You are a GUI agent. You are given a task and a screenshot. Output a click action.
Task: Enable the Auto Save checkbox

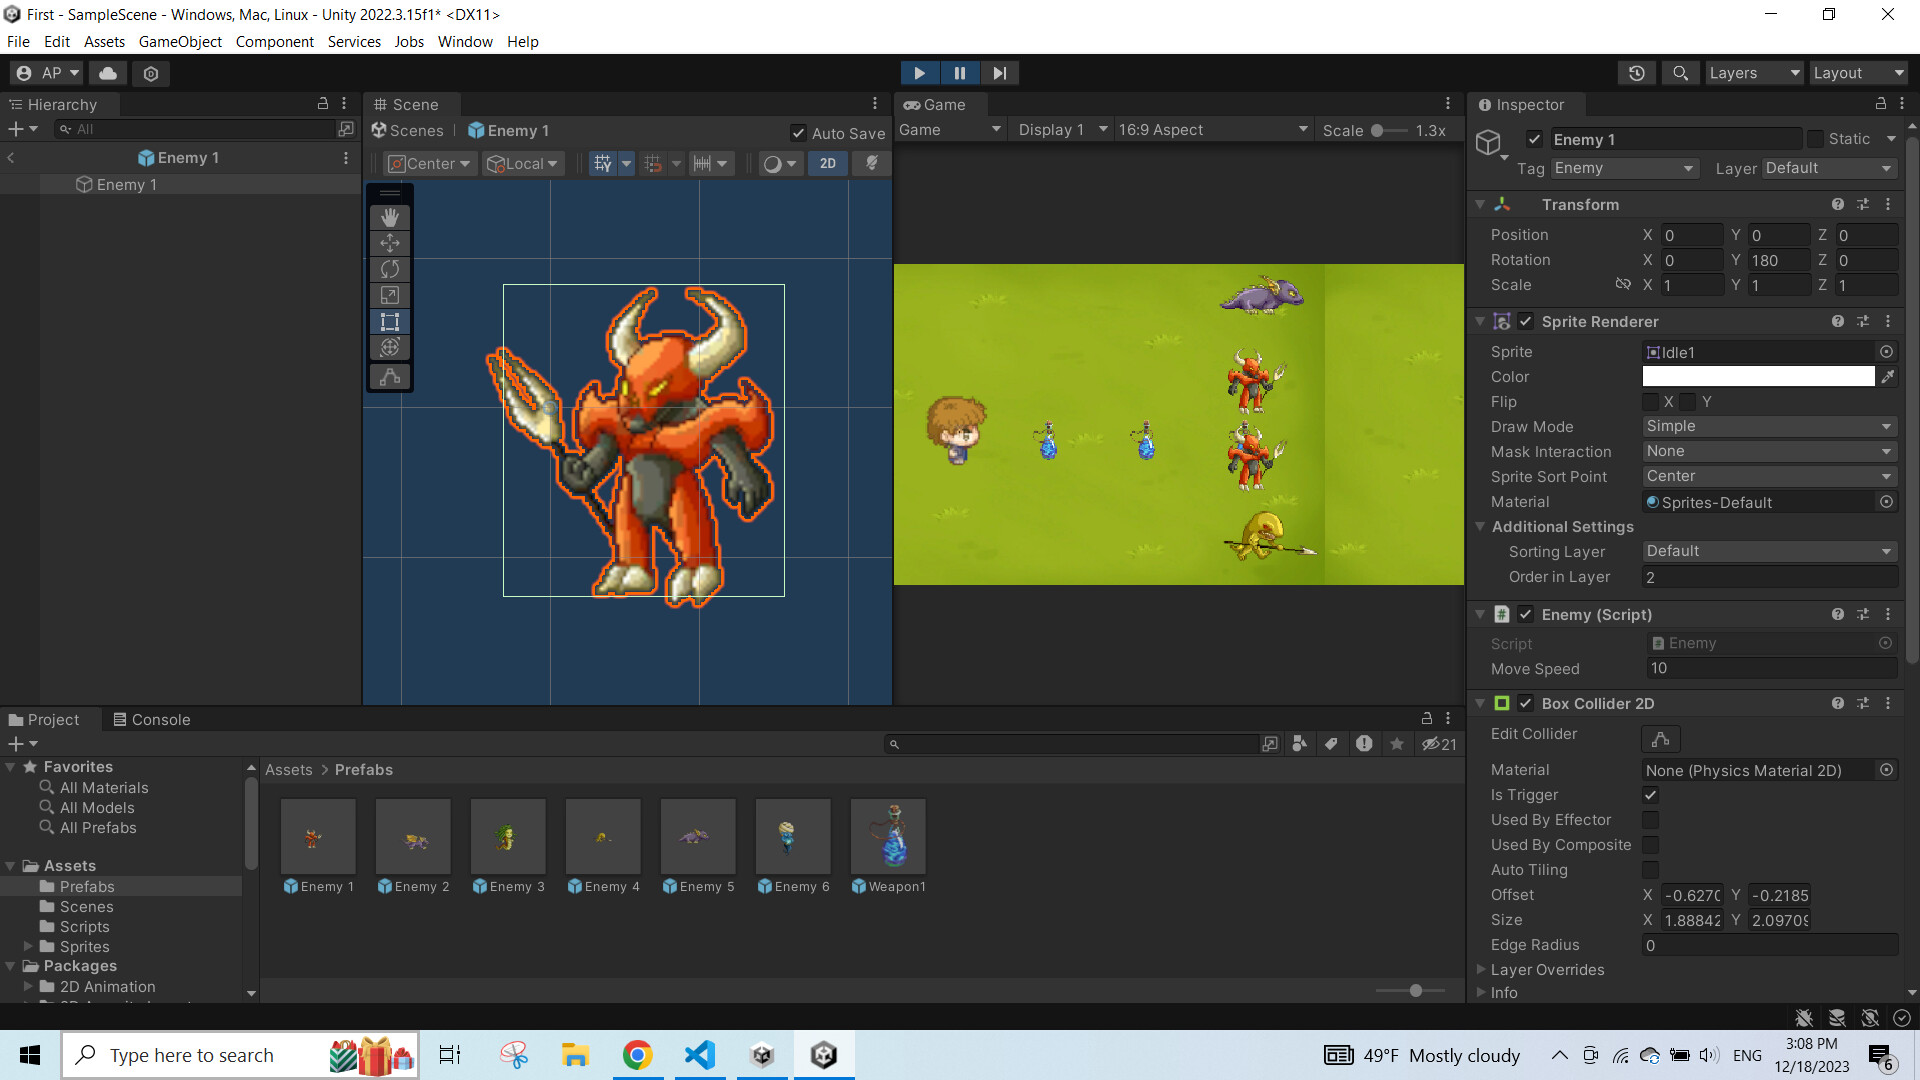coord(798,132)
